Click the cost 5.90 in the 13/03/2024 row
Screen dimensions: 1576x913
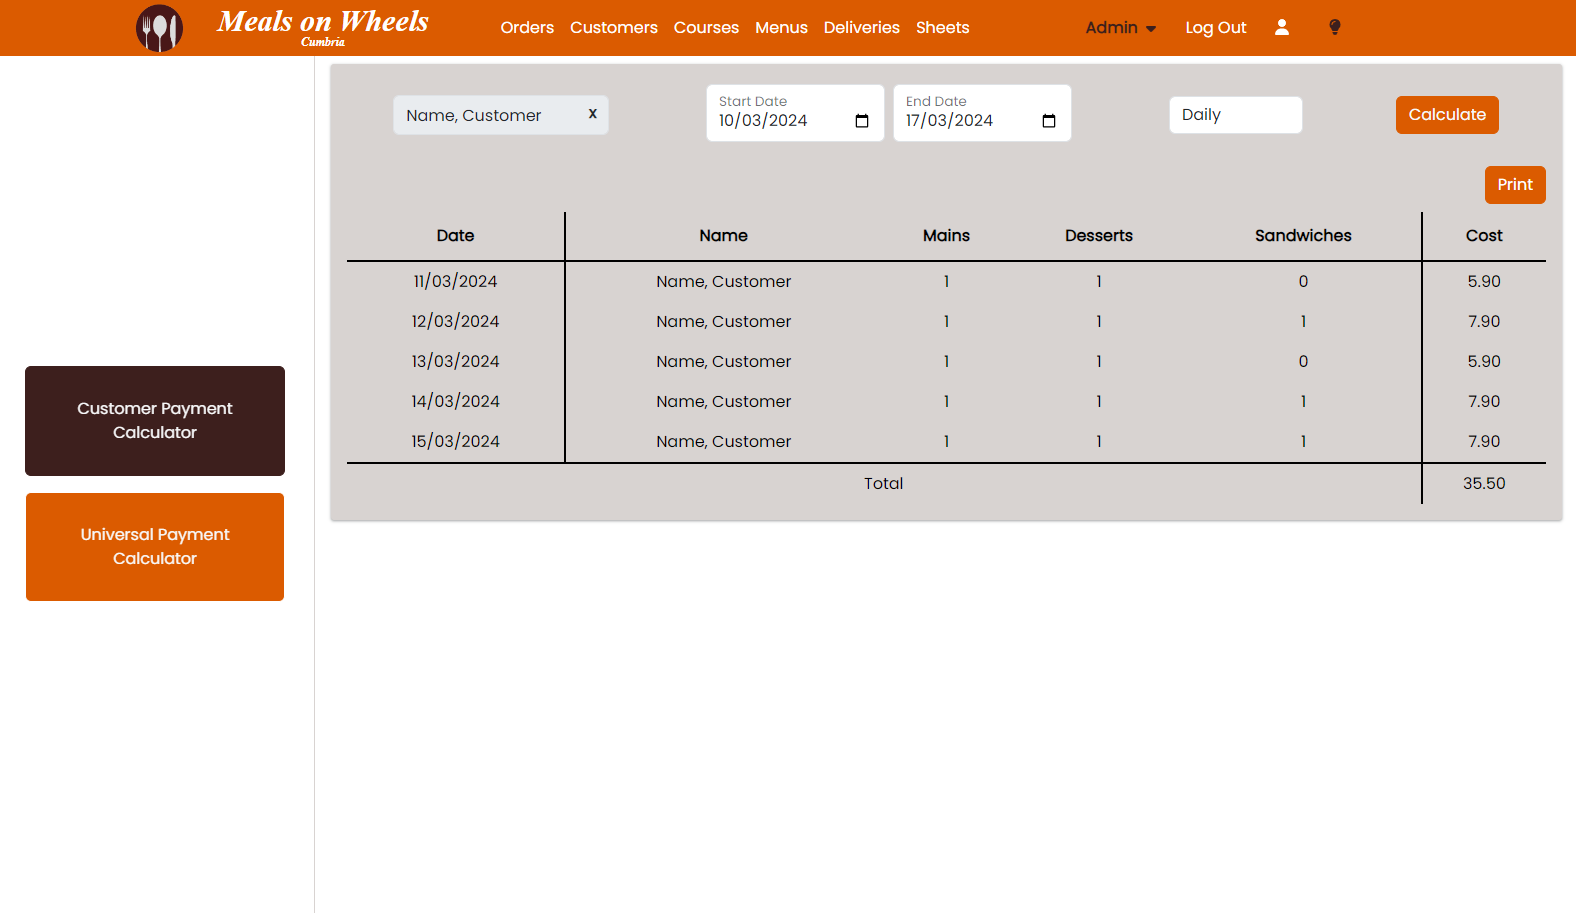click(1484, 362)
